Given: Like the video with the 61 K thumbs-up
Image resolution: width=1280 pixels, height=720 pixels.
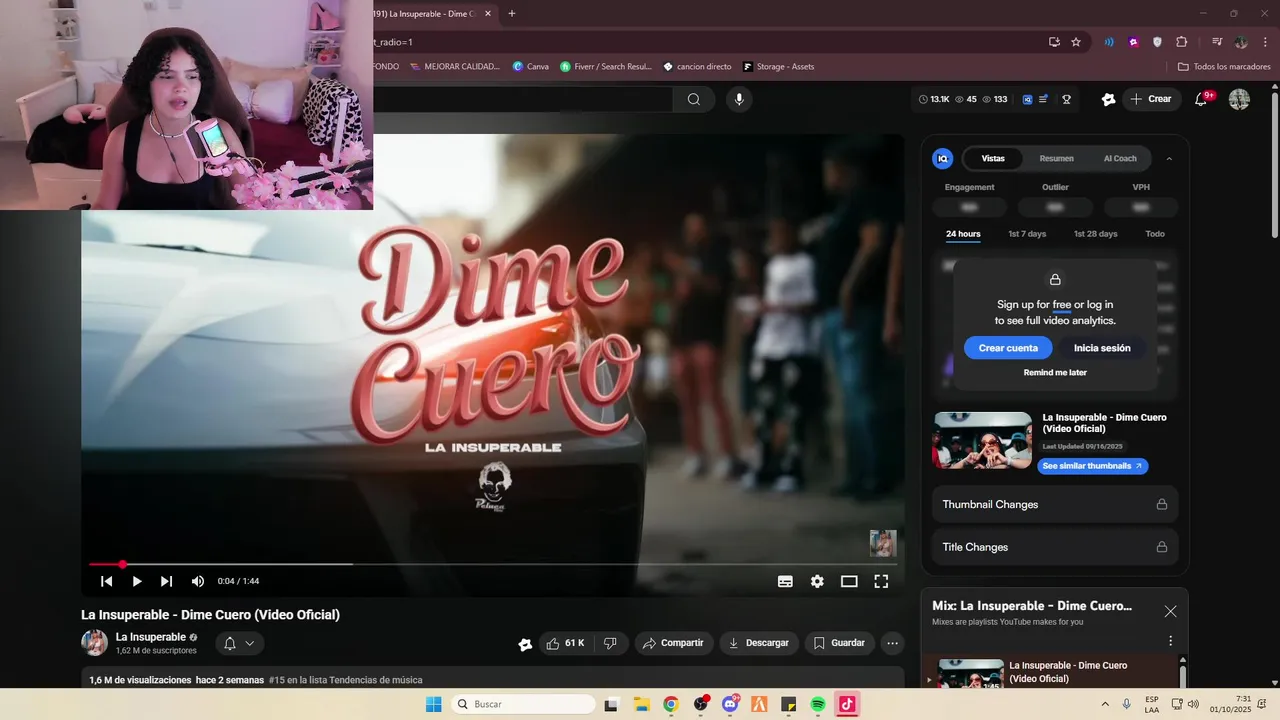Looking at the screenshot, I should (x=565, y=643).
